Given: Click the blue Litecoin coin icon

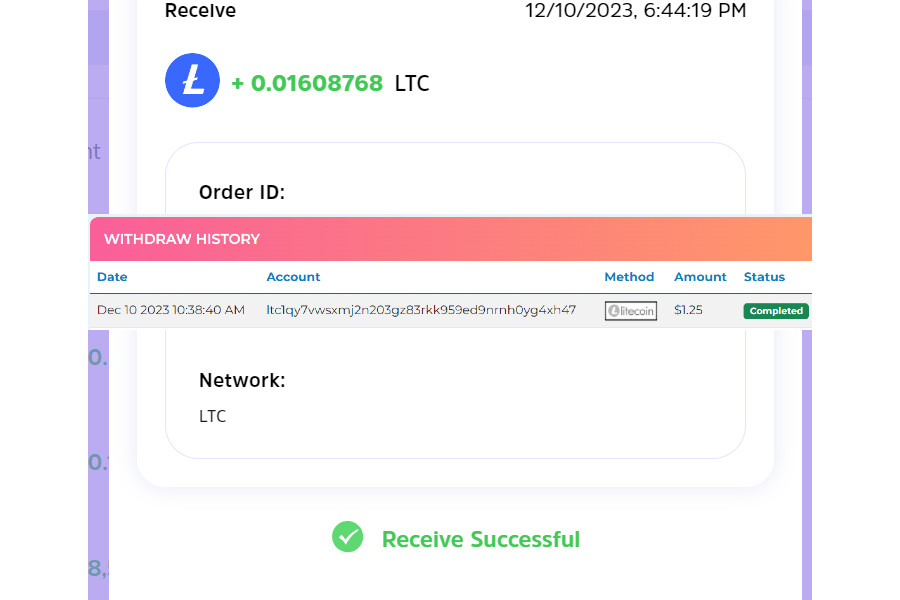Looking at the screenshot, I should 192,80.
